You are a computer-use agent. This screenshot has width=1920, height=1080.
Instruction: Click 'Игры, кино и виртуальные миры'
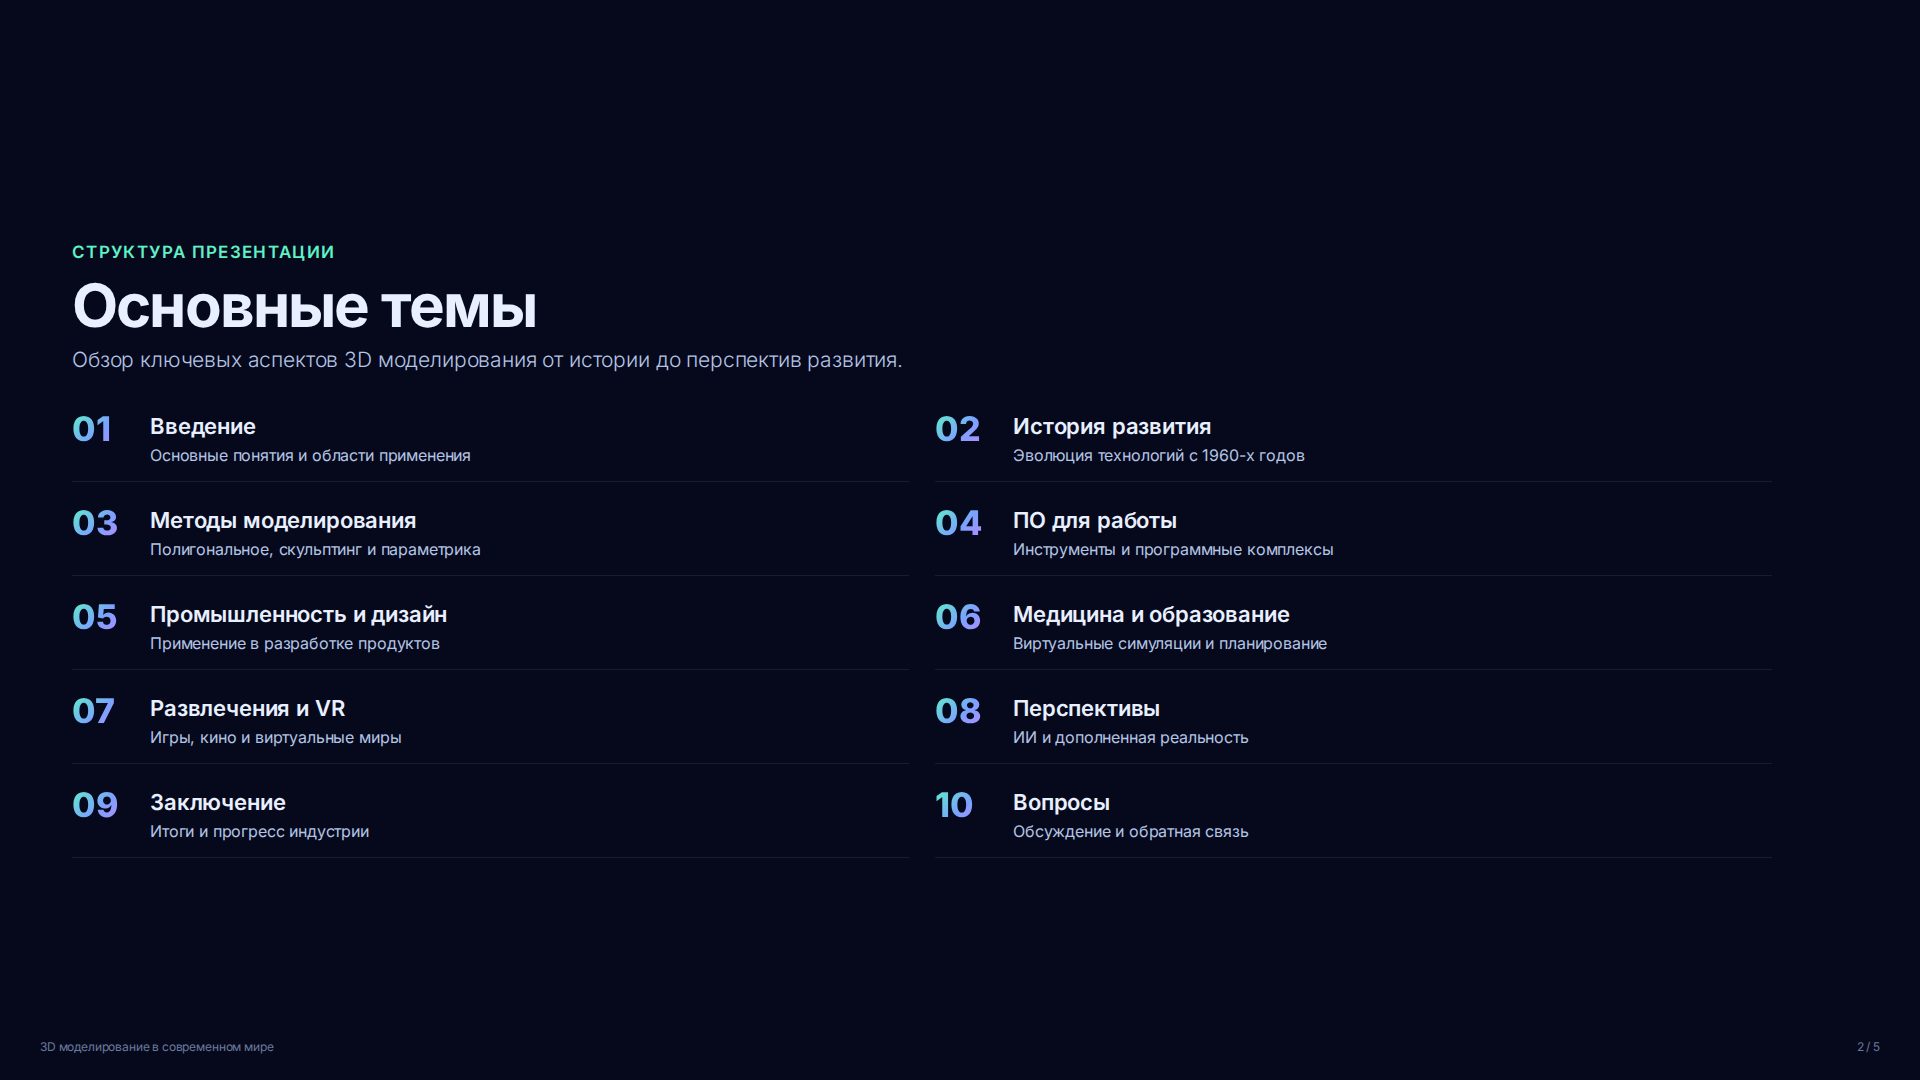[x=276, y=738]
